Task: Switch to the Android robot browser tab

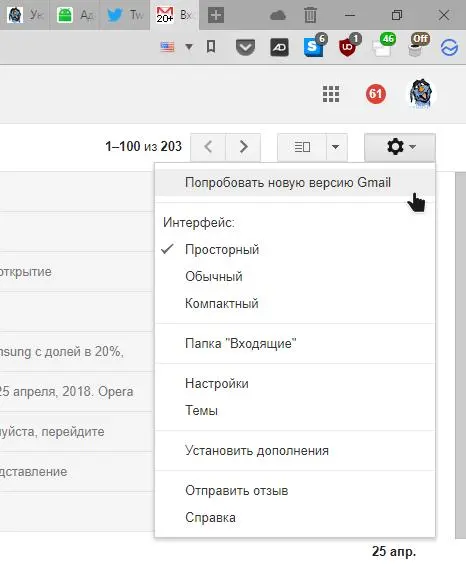Action: (75, 15)
